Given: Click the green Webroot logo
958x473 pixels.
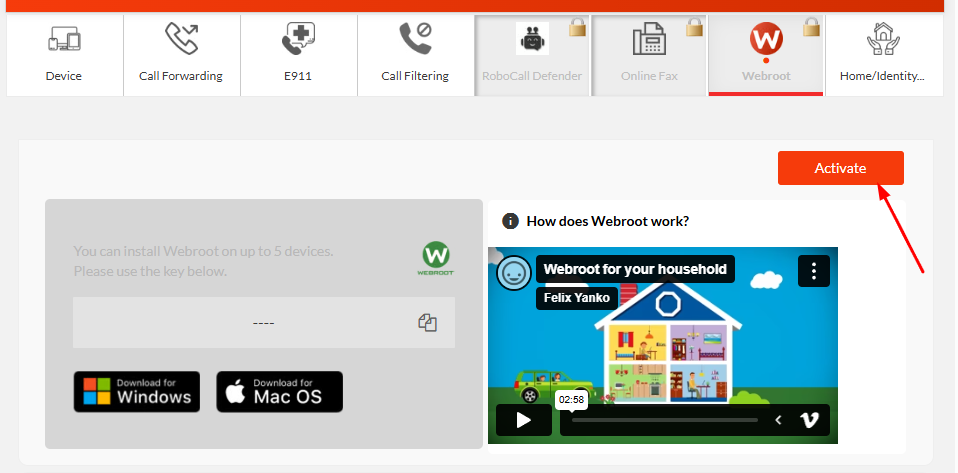Looking at the screenshot, I should coord(436,259).
